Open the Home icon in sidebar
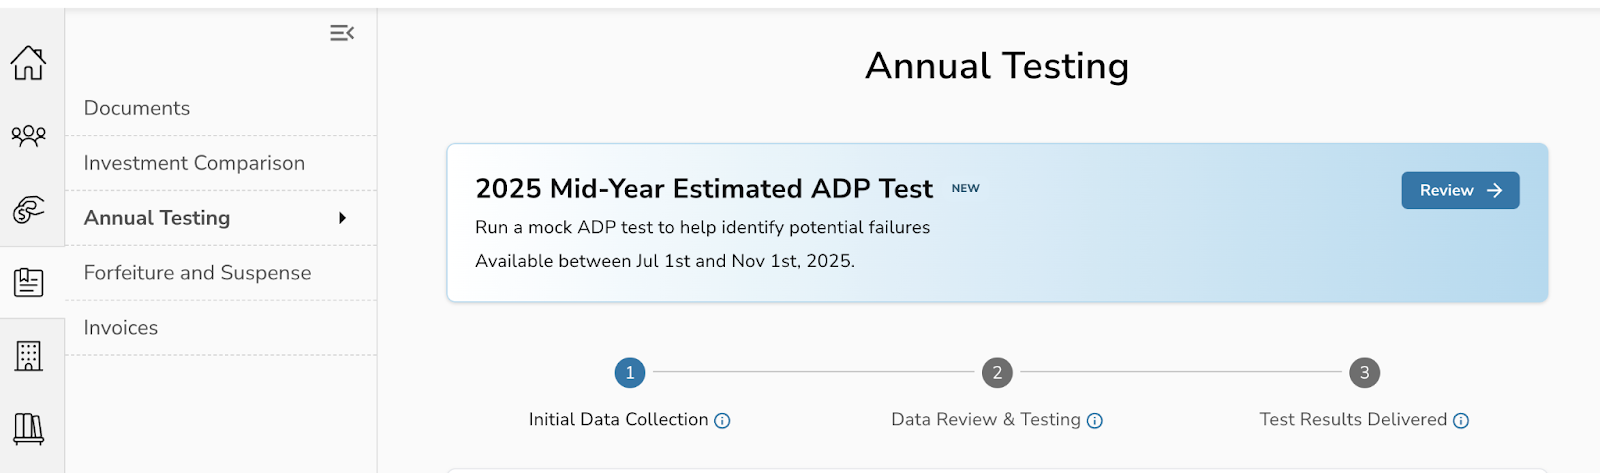 tap(28, 63)
